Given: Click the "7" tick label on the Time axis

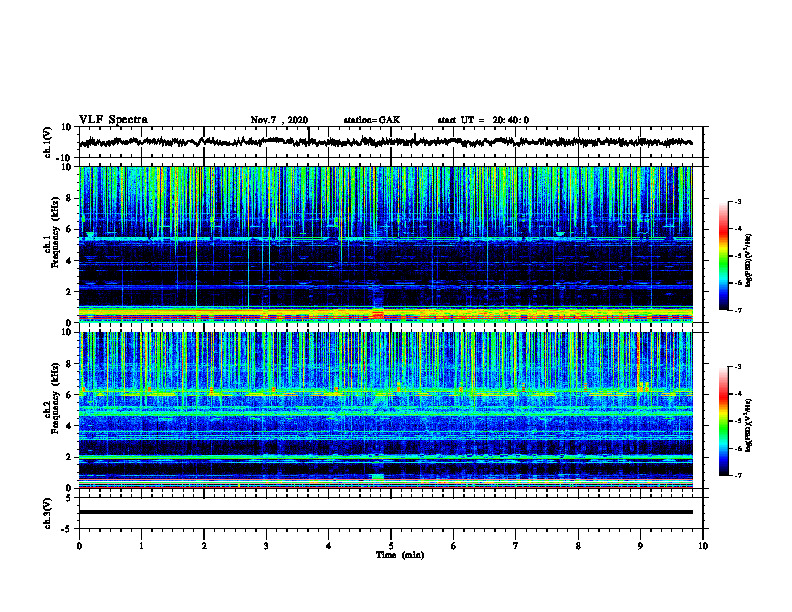Looking at the screenshot, I should pyautogui.click(x=516, y=546).
